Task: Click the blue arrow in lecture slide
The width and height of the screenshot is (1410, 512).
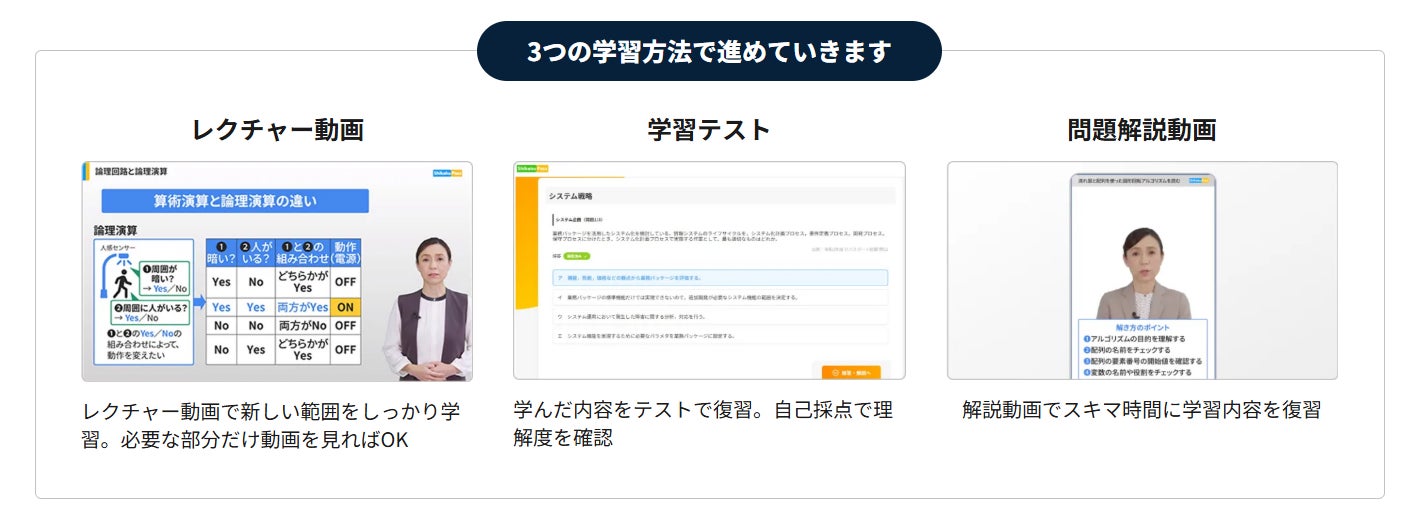Action: point(198,300)
